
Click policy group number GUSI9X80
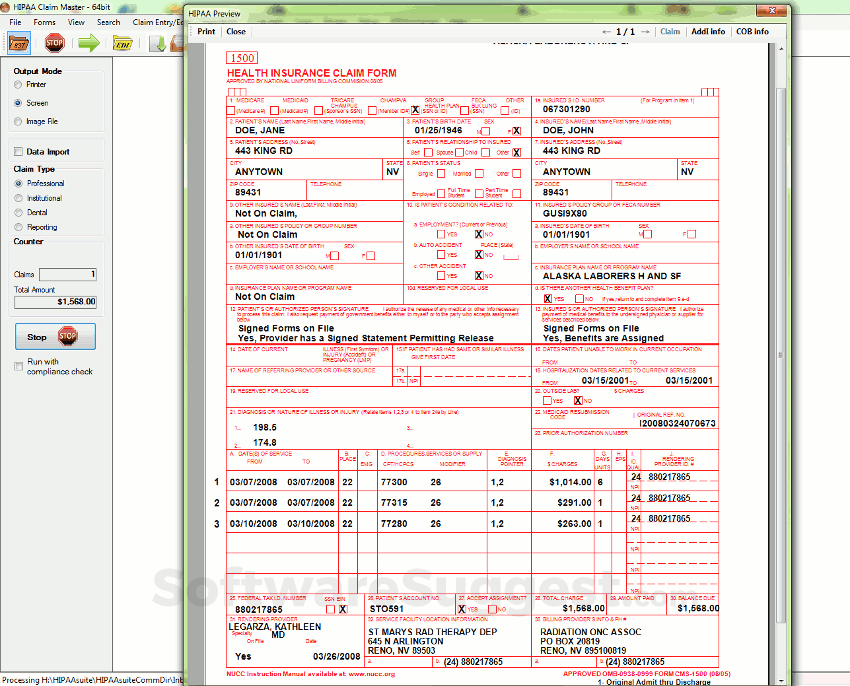[565, 214]
